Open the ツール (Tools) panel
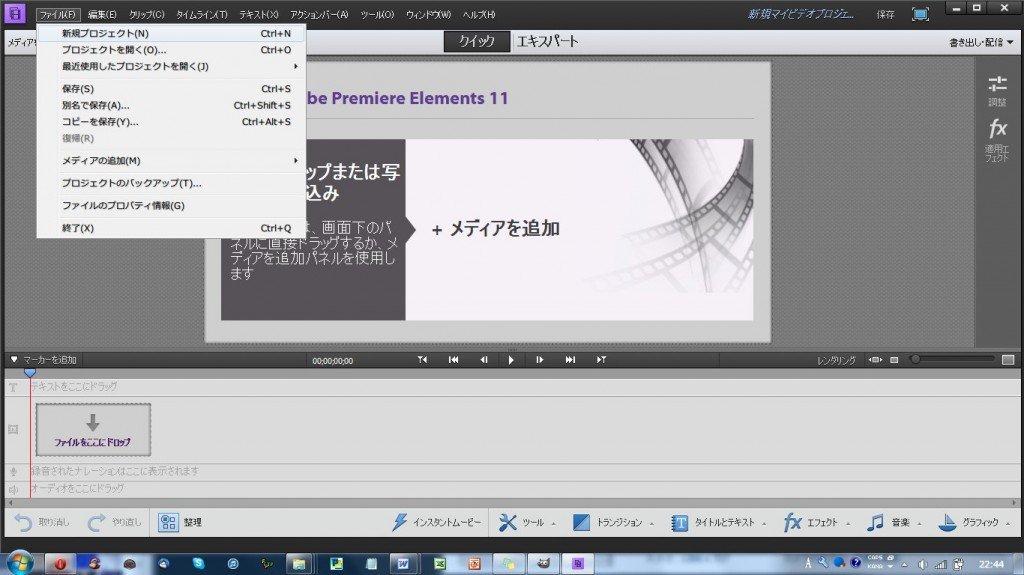The width and height of the screenshot is (1024, 575). 527,522
